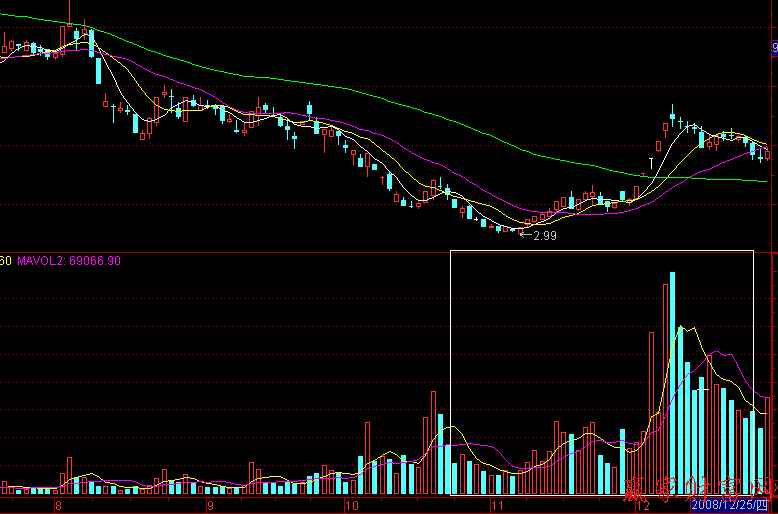Image resolution: width=778 pixels, height=514 pixels.
Task: Click month 10 marker on time axis
Action: click(350, 506)
